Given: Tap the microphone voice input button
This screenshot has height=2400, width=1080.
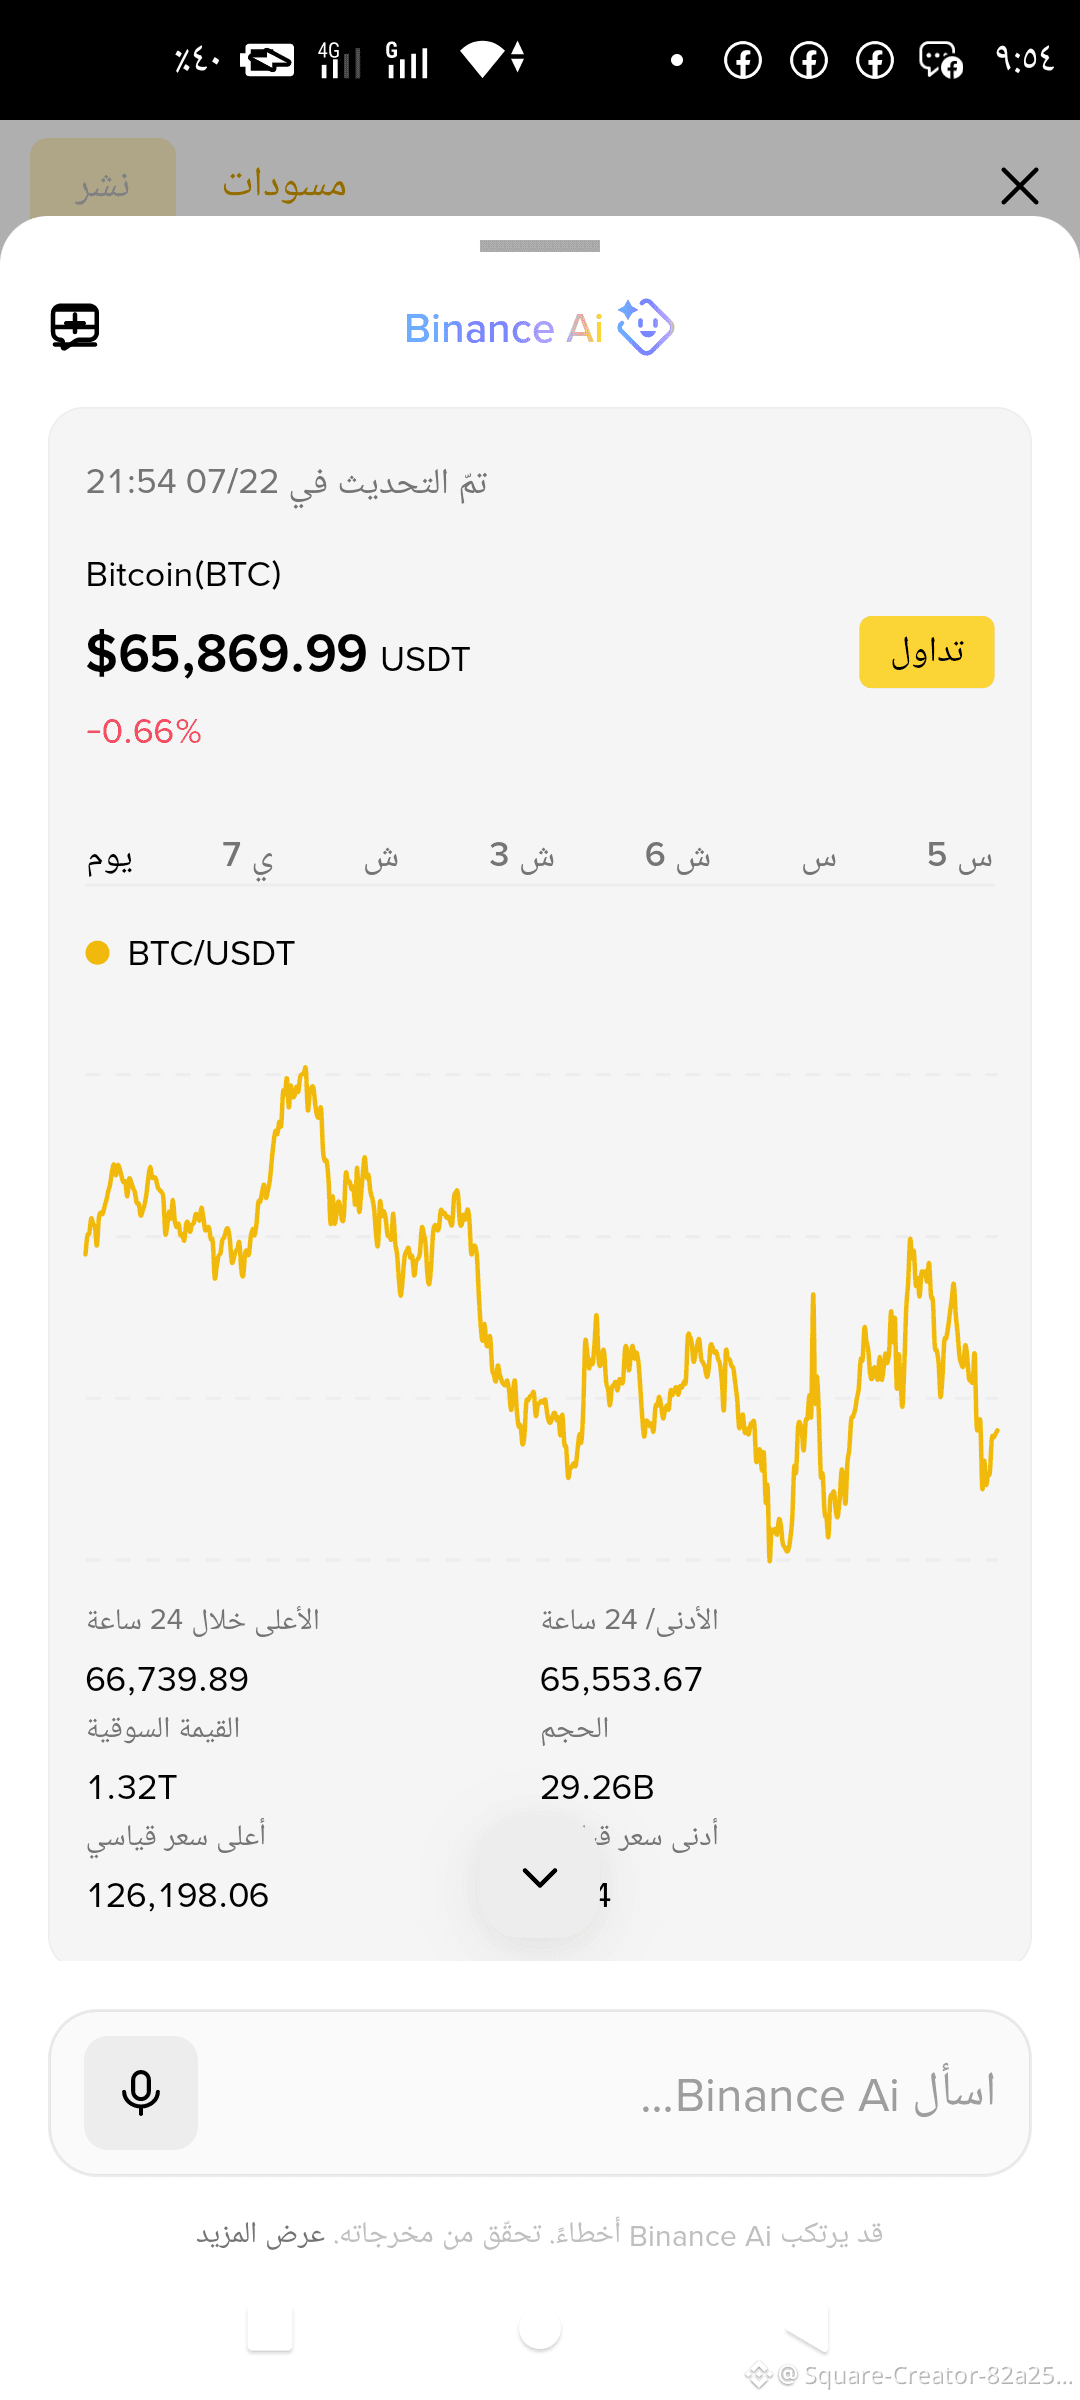Looking at the screenshot, I should (141, 2092).
